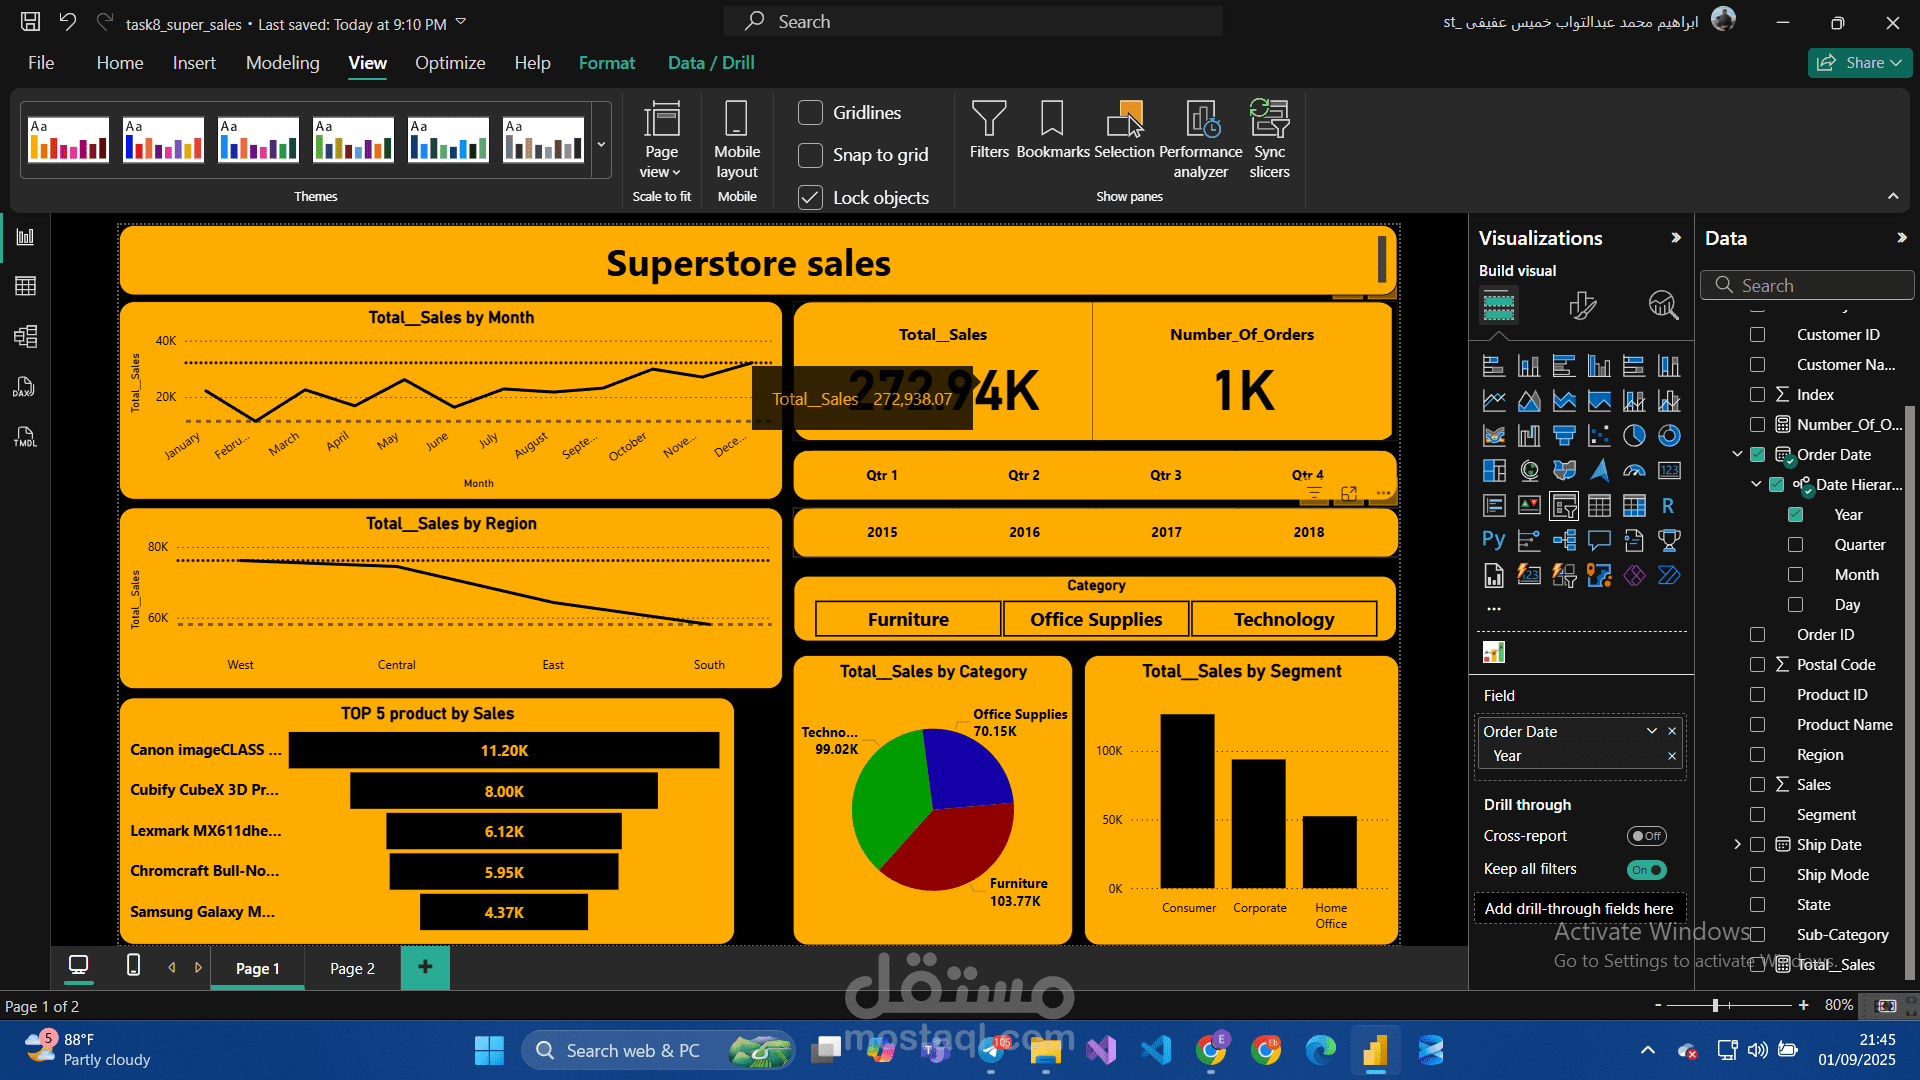Click the Mobile layout icon
The width and height of the screenshot is (1920, 1080).
point(736,138)
